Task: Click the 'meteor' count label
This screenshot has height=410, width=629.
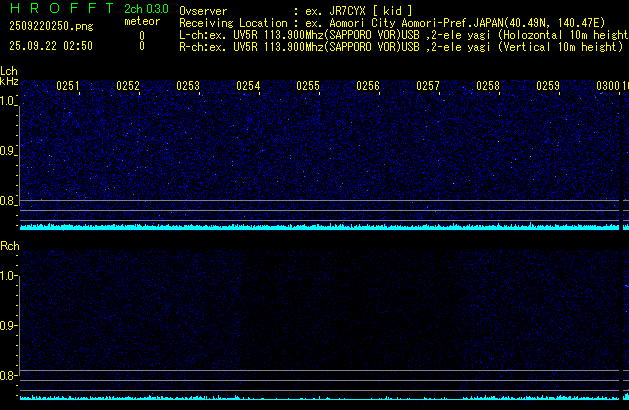Action: tap(141, 21)
